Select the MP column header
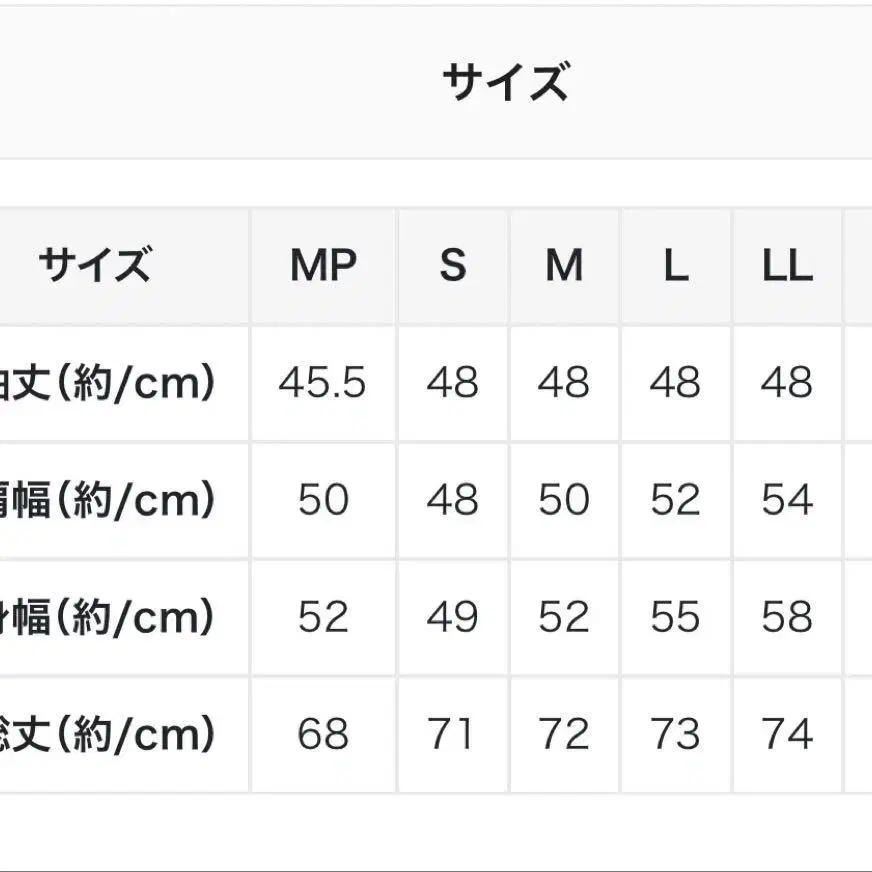This screenshot has height=872, width=872. click(323, 266)
